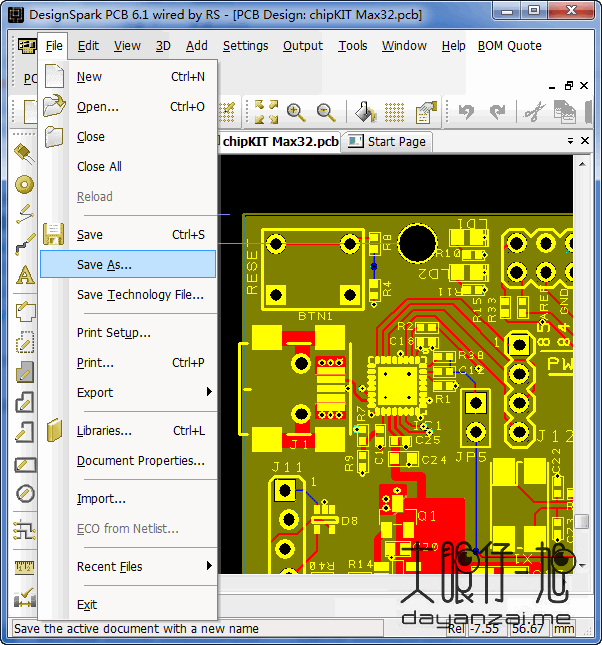Select the Add Board outline tool
The image size is (602, 645).
tap(26, 311)
